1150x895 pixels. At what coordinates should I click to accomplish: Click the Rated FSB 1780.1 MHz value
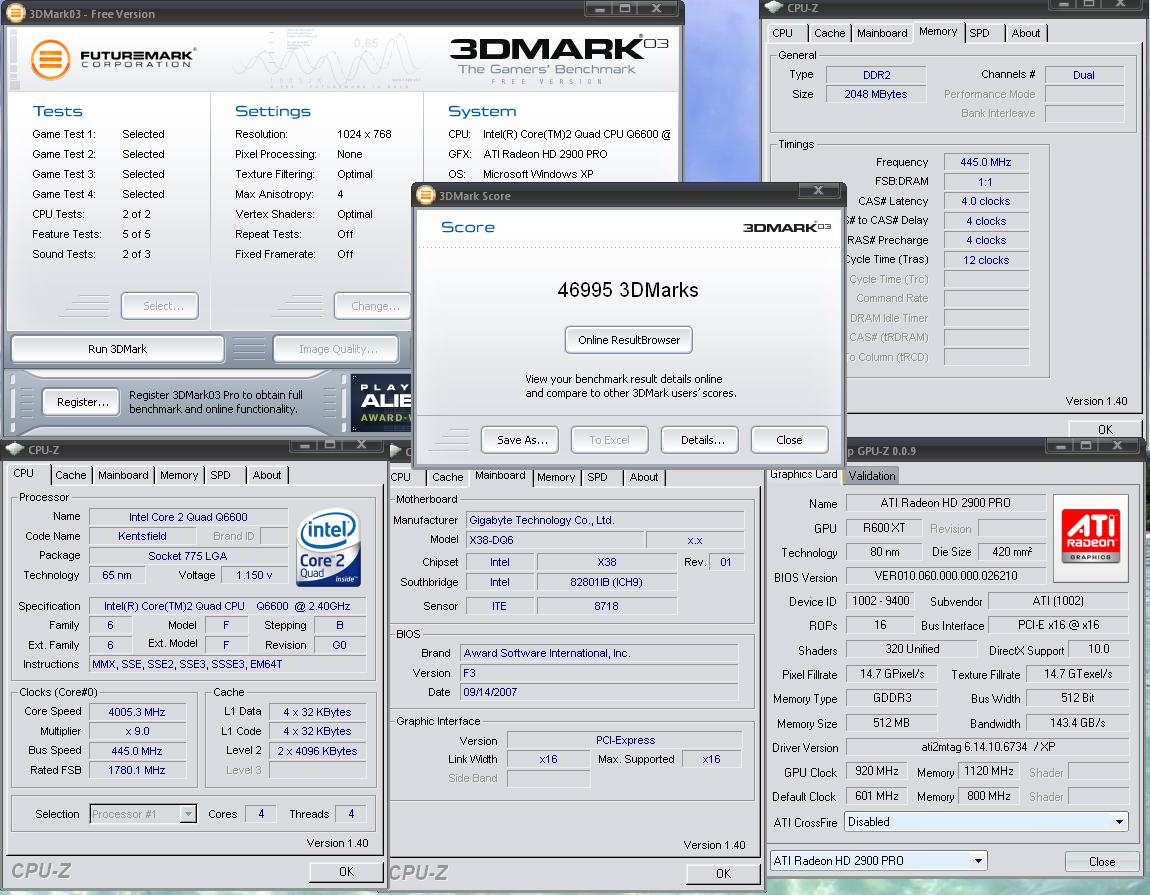point(137,770)
